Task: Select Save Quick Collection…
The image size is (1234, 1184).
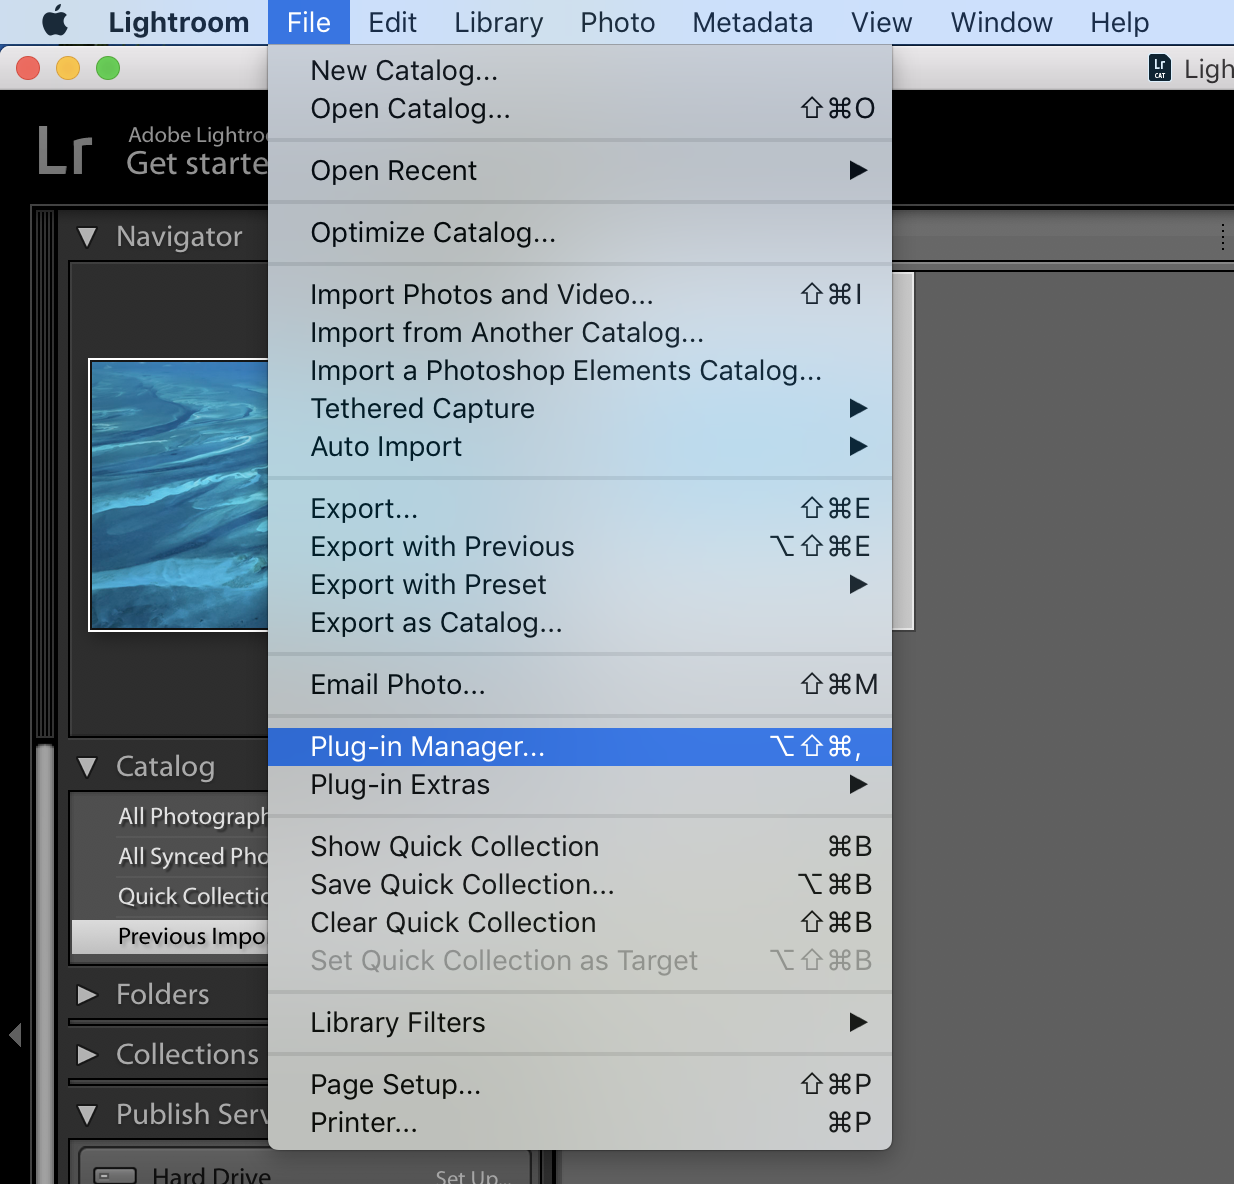Action: coord(580,885)
